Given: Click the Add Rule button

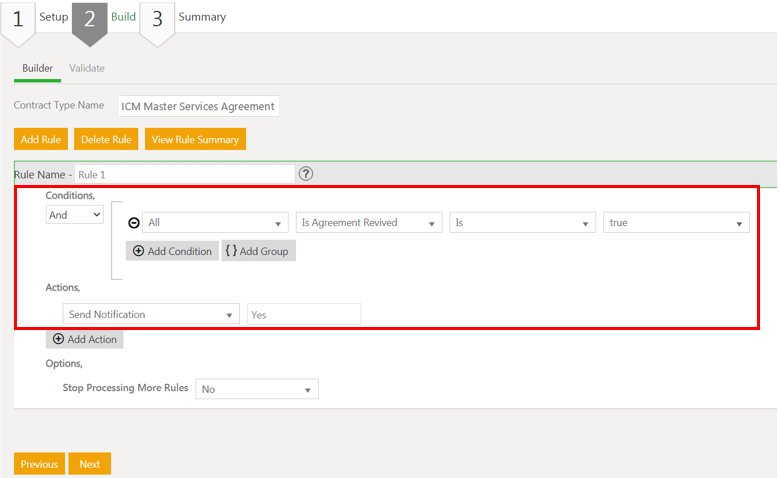Looking at the screenshot, I should [x=40, y=139].
